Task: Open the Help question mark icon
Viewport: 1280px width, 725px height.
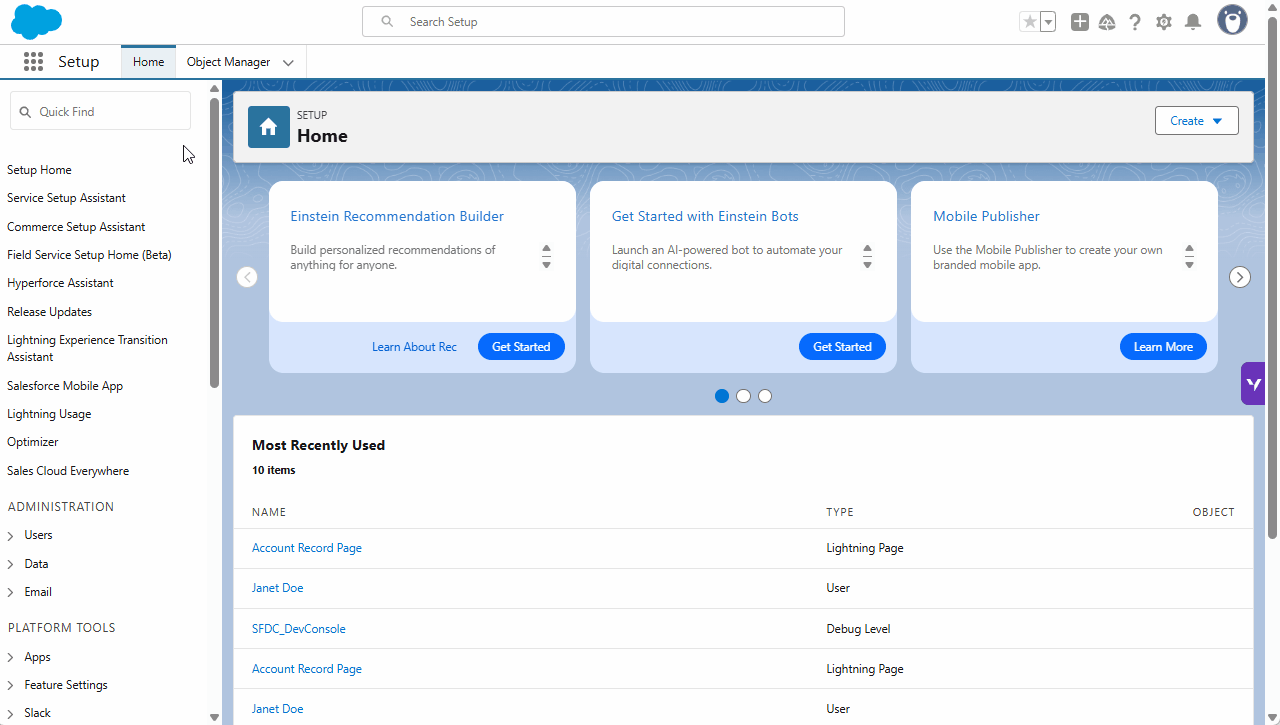Action: pyautogui.click(x=1135, y=22)
